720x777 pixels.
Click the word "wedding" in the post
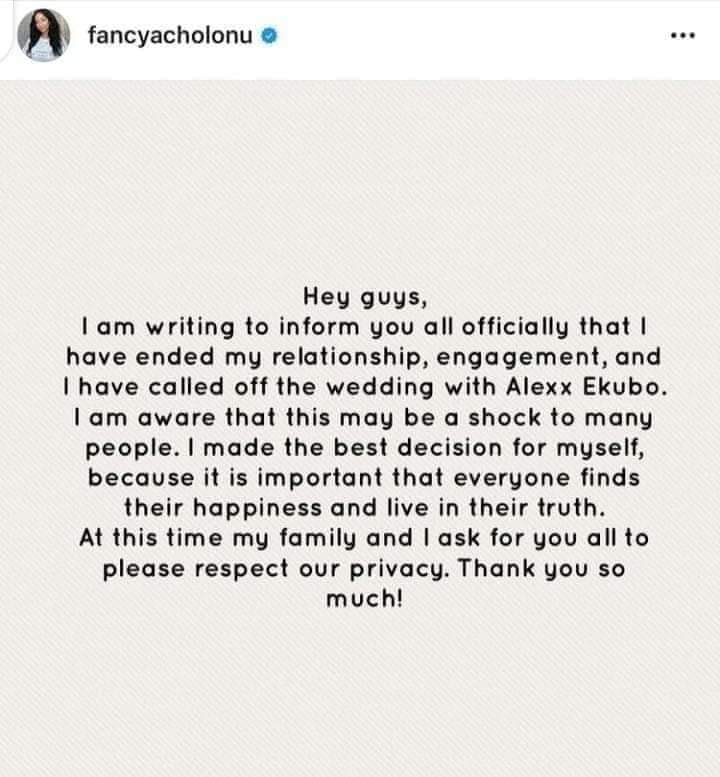tap(380, 387)
